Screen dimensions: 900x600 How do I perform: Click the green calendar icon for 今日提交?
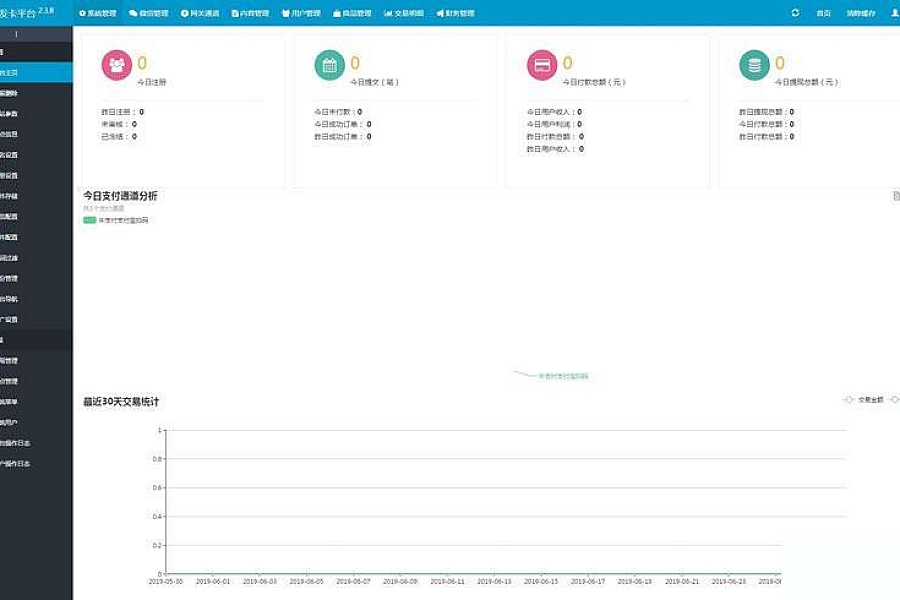(x=329, y=65)
